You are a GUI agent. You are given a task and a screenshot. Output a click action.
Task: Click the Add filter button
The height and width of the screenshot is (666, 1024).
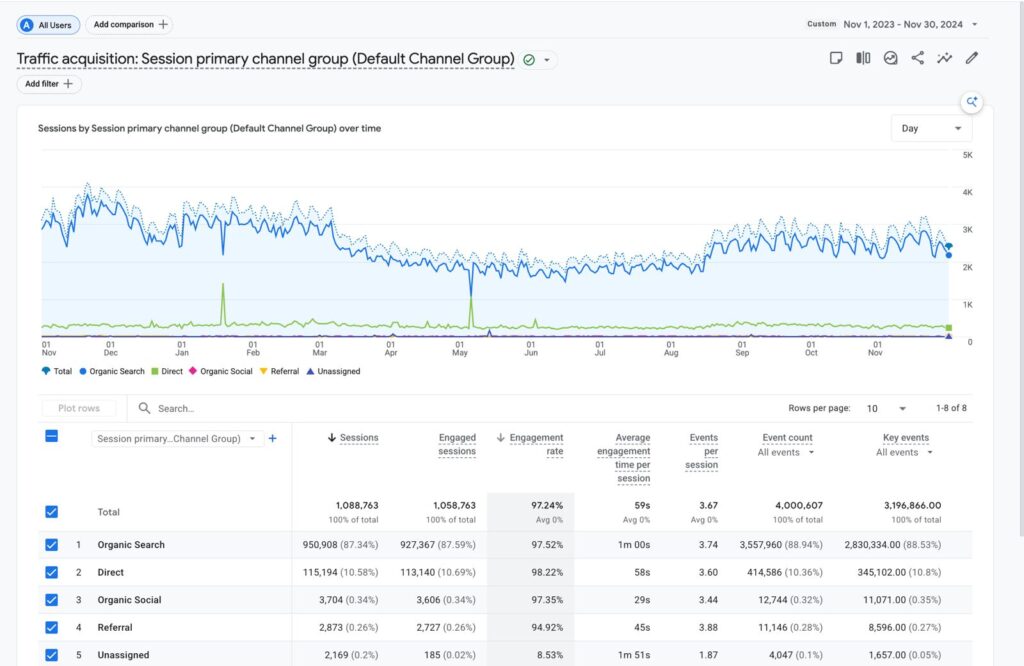[x=49, y=84]
